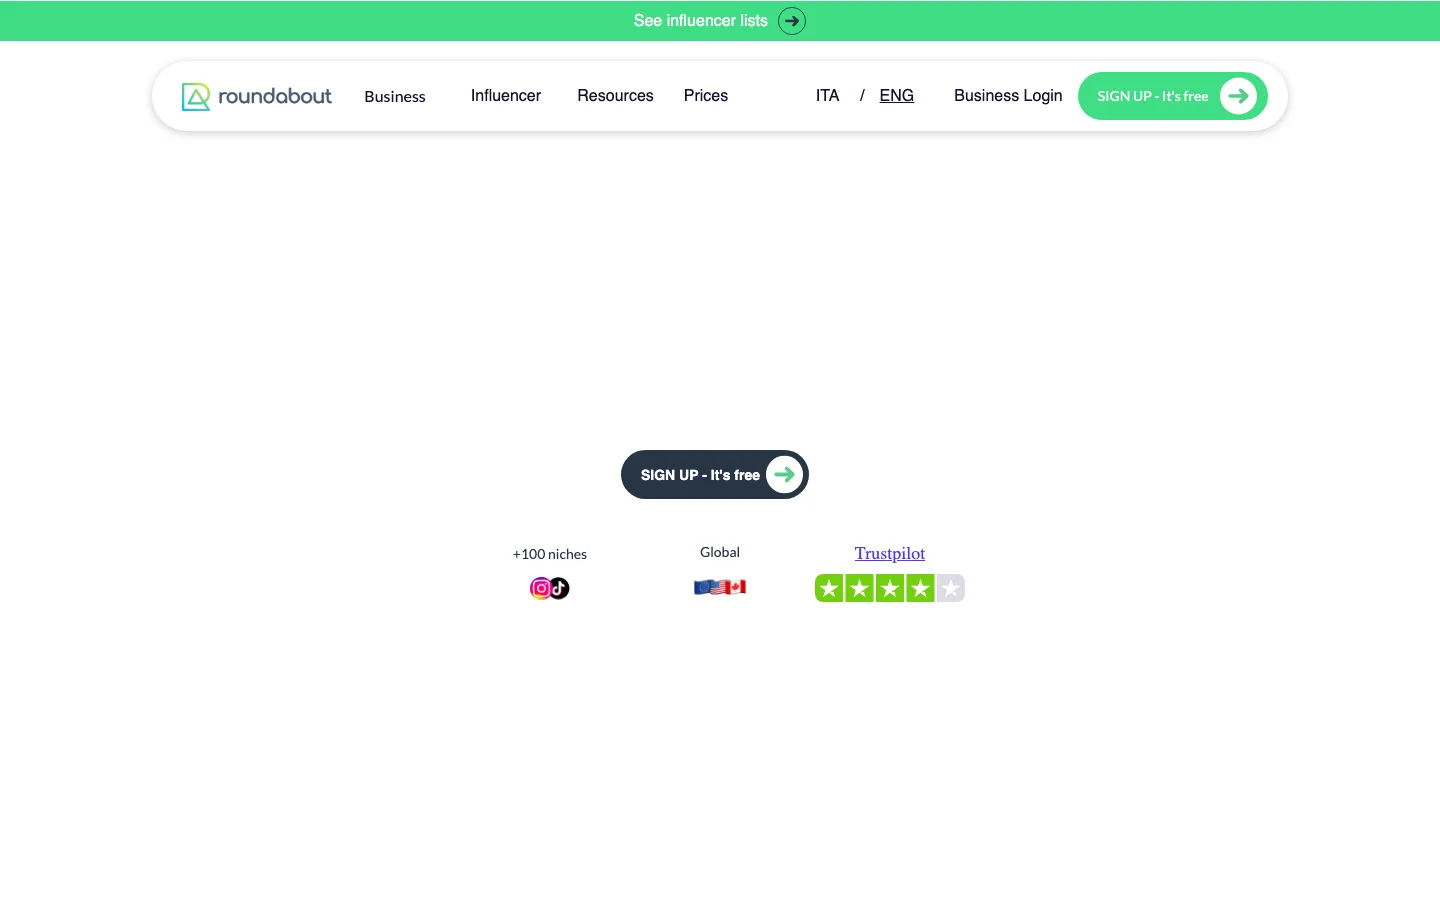Open the Influencer menu
Screen dimensions: 1440x900
click(506, 96)
